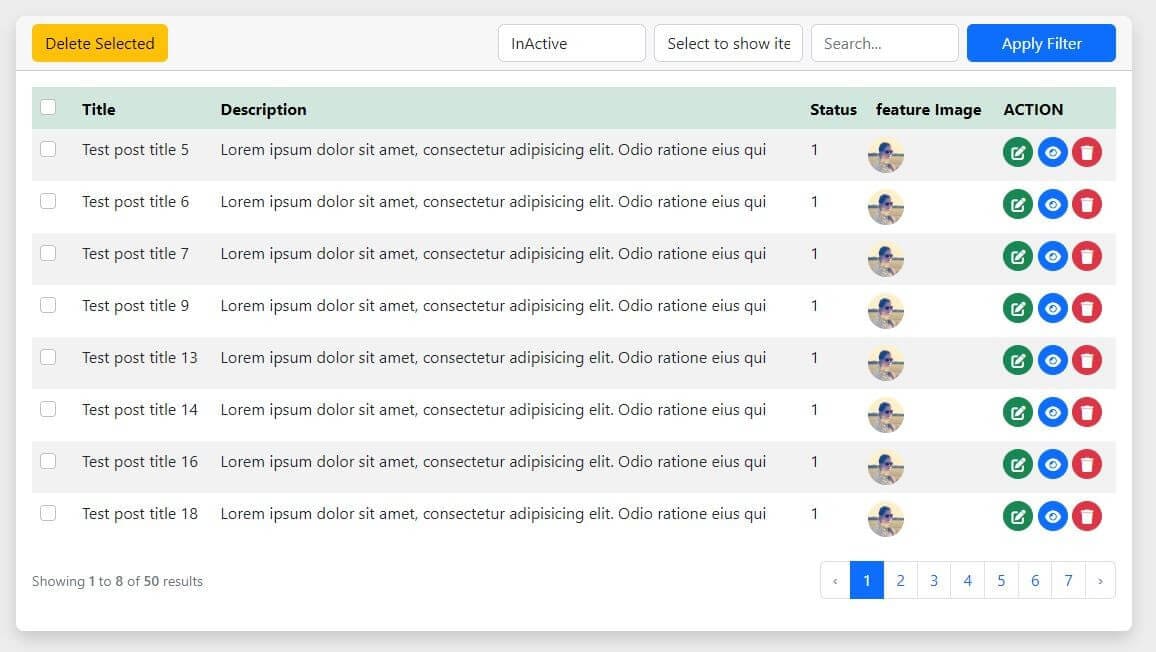View Test post title 18 with the eye icon
The image size is (1156, 652).
(x=1052, y=516)
